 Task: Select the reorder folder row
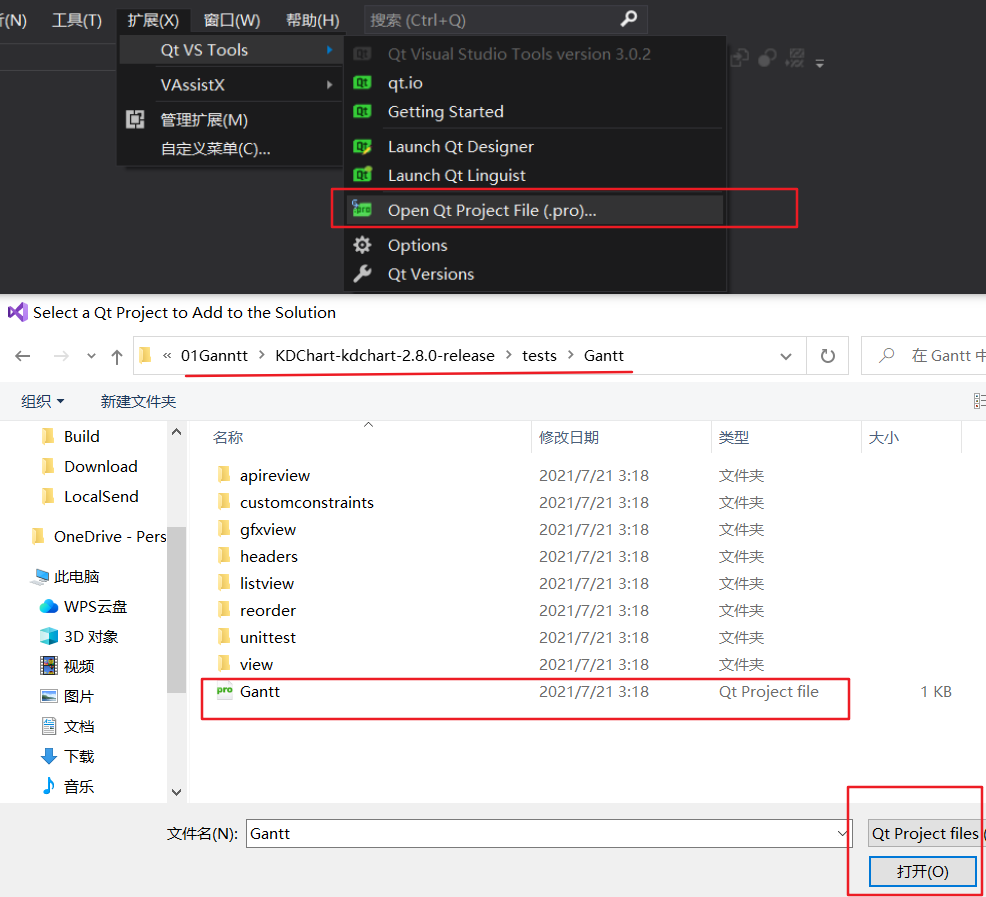[490, 610]
